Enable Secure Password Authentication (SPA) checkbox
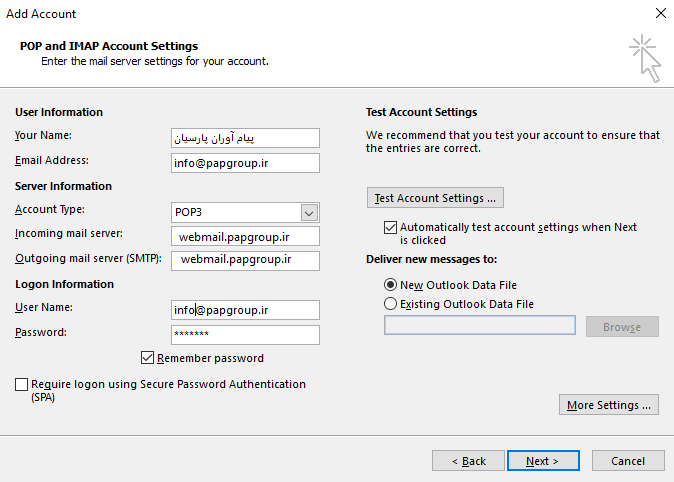The height and width of the screenshot is (482, 674). [x=22, y=384]
